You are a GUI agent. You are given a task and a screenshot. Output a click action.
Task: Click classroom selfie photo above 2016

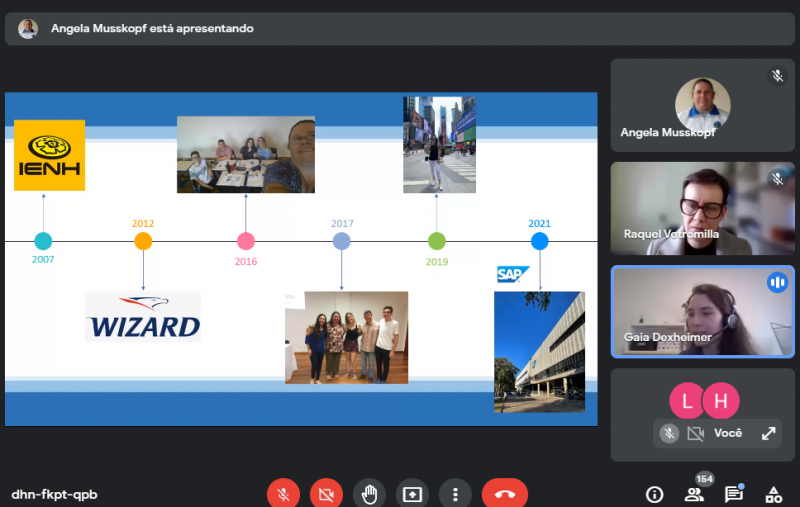coord(246,155)
